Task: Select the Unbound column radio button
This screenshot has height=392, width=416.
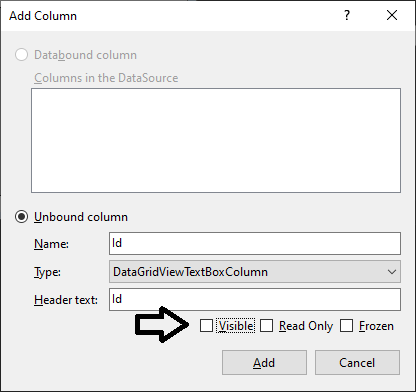Action: click(x=21, y=217)
